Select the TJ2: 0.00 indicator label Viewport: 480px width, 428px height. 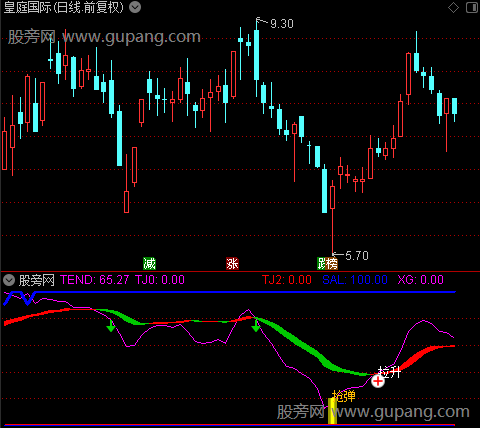(x=287, y=280)
